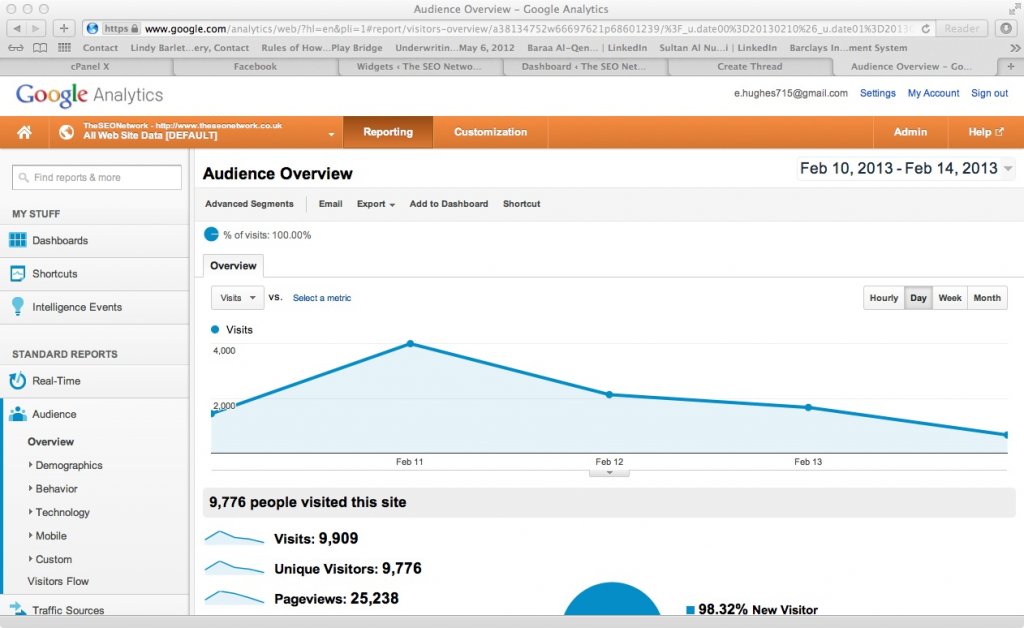
Task: Open the Visits metric dropdown
Action: coord(238,298)
